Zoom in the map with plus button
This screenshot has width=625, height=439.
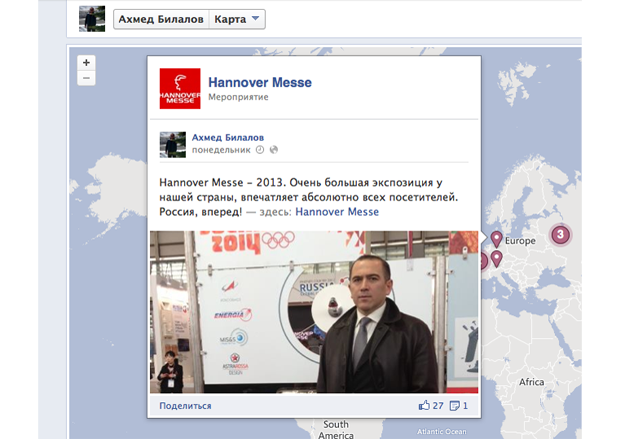pos(86,63)
